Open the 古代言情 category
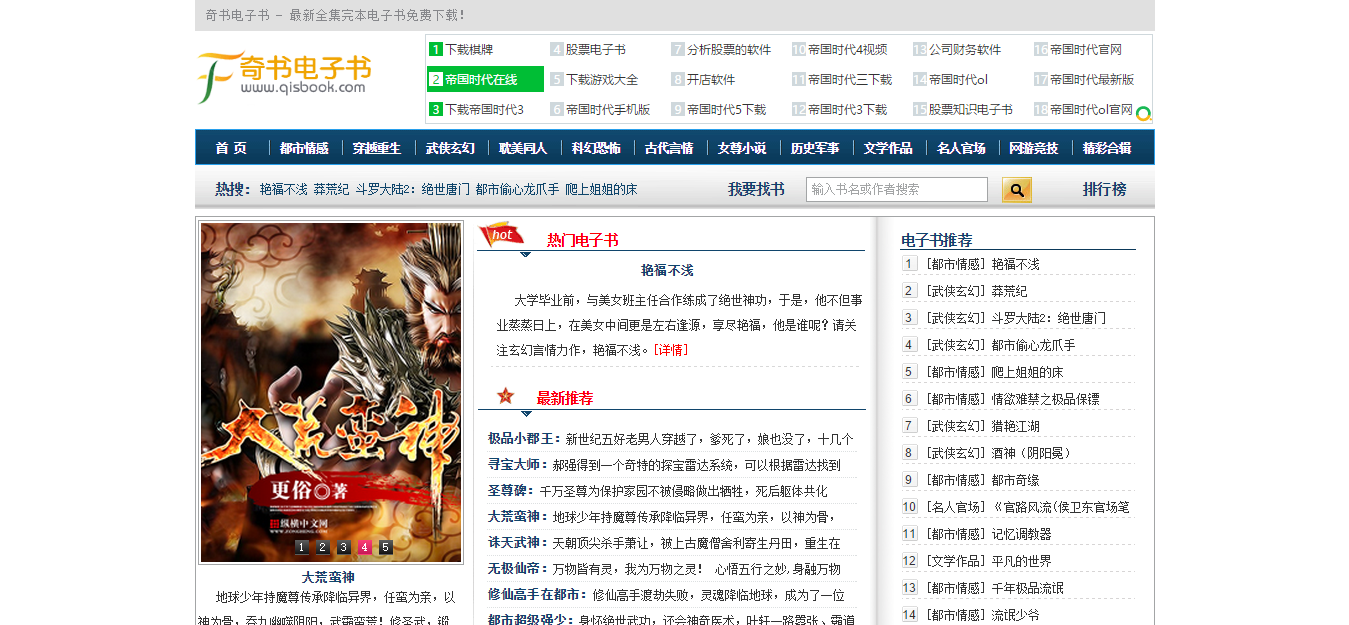Image resolution: width=1349 pixels, height=625 pixels. (x=669, y=148)
